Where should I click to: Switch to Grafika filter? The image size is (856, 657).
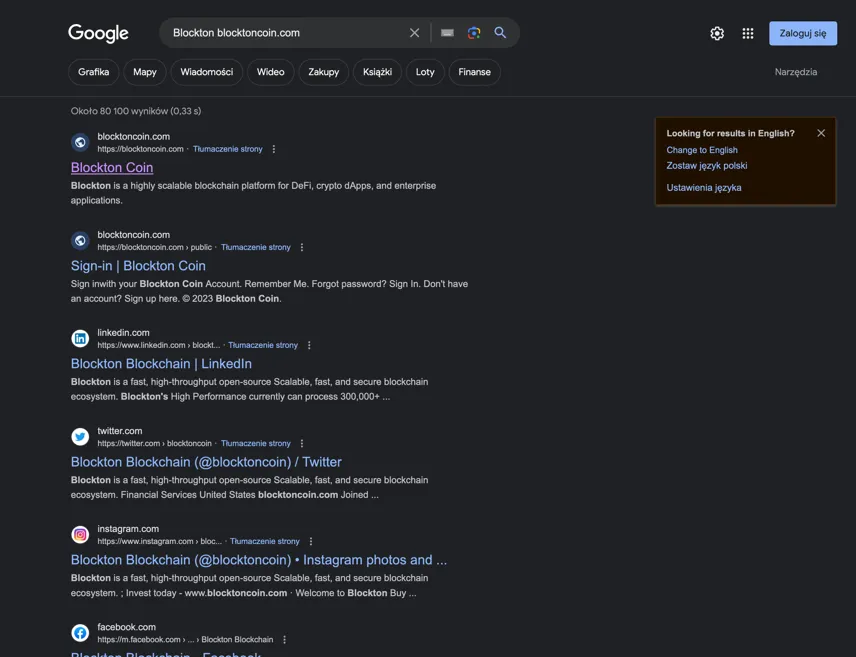(93, 72)
